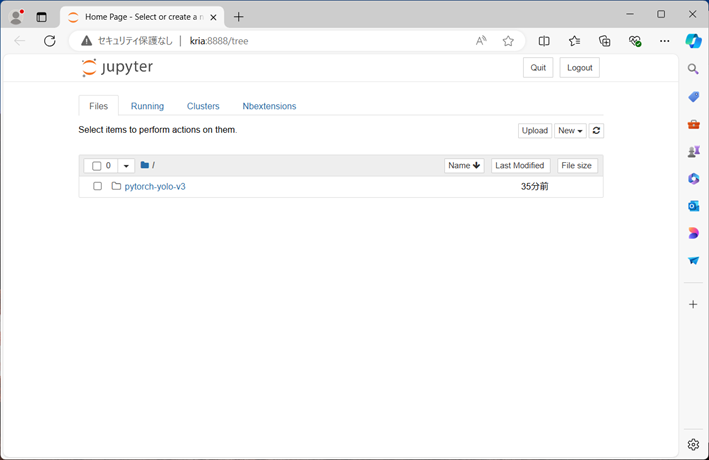
Task: Open sidebar settings gear
Action: point(693,444)
